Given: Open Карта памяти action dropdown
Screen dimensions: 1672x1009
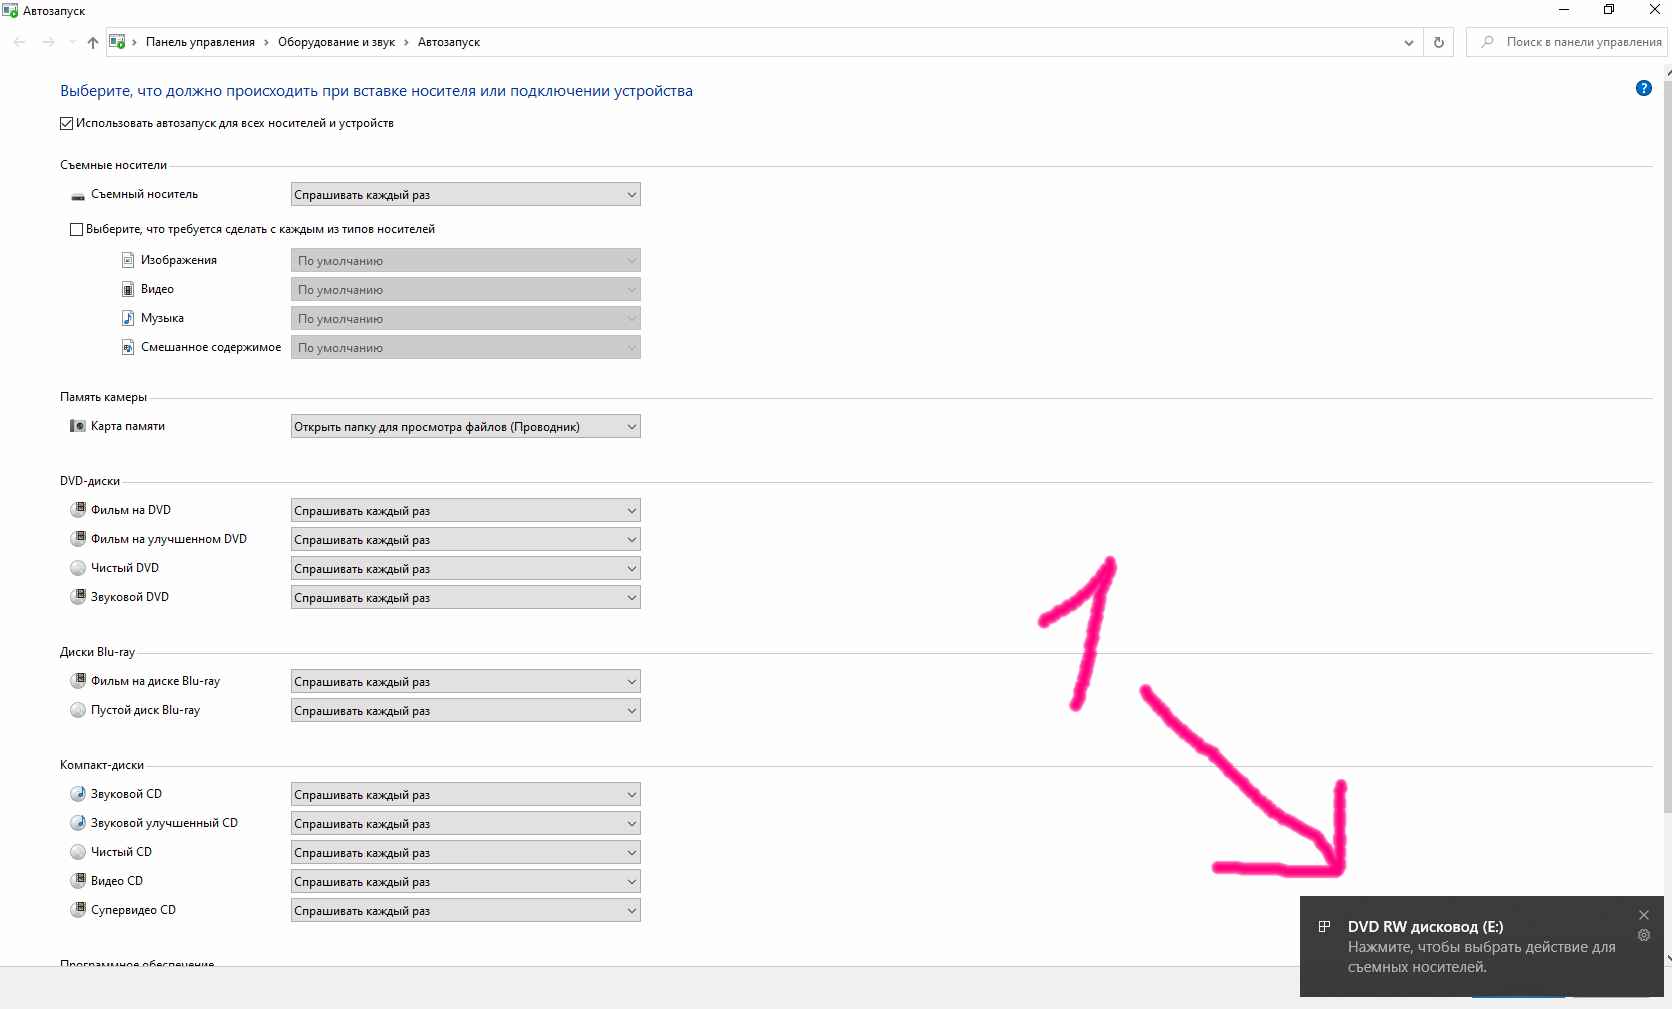Looking at the screenshot, I should (x=466, y=427).
